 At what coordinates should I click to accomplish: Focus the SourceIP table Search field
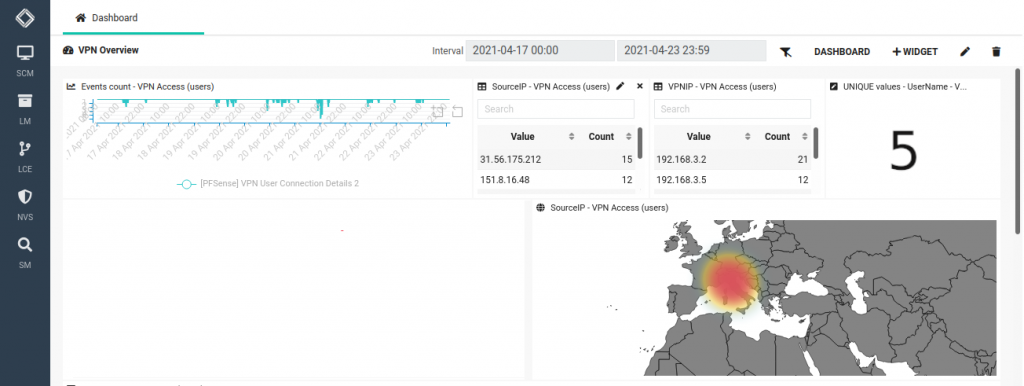point(556,109)
